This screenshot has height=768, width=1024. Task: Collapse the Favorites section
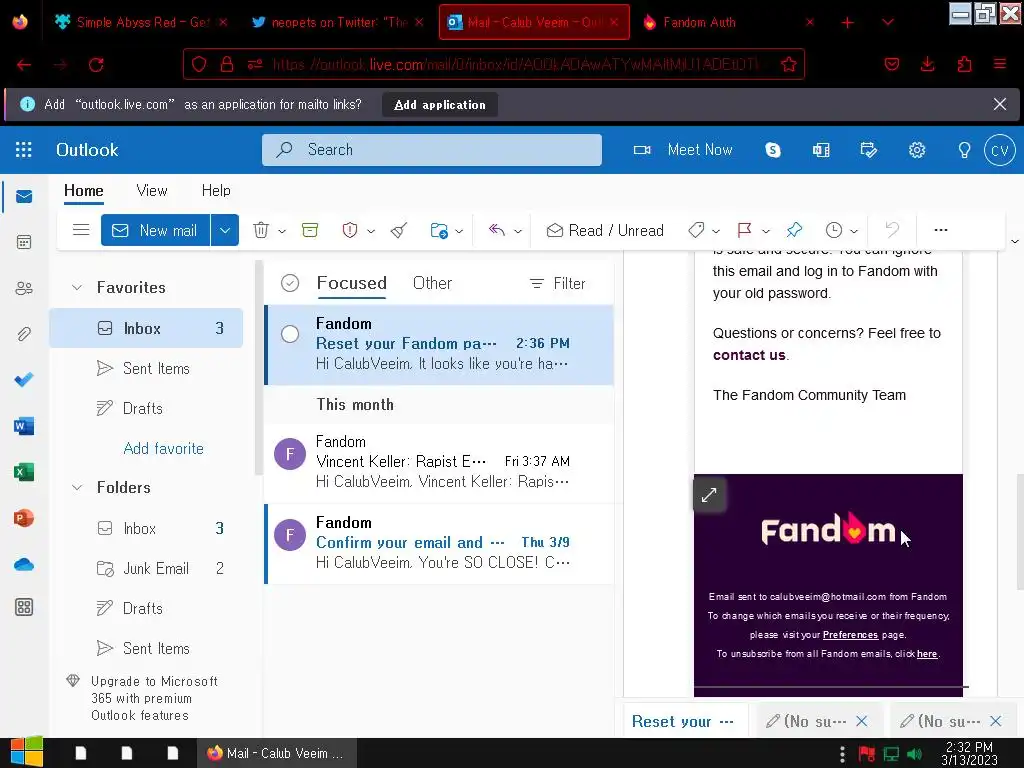click(x=77, y=287)
